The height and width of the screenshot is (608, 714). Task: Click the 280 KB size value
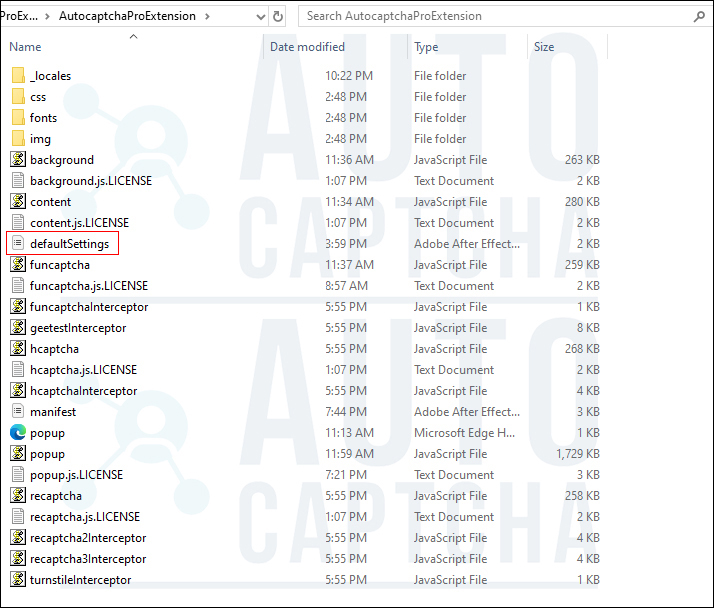pos(582,202)
